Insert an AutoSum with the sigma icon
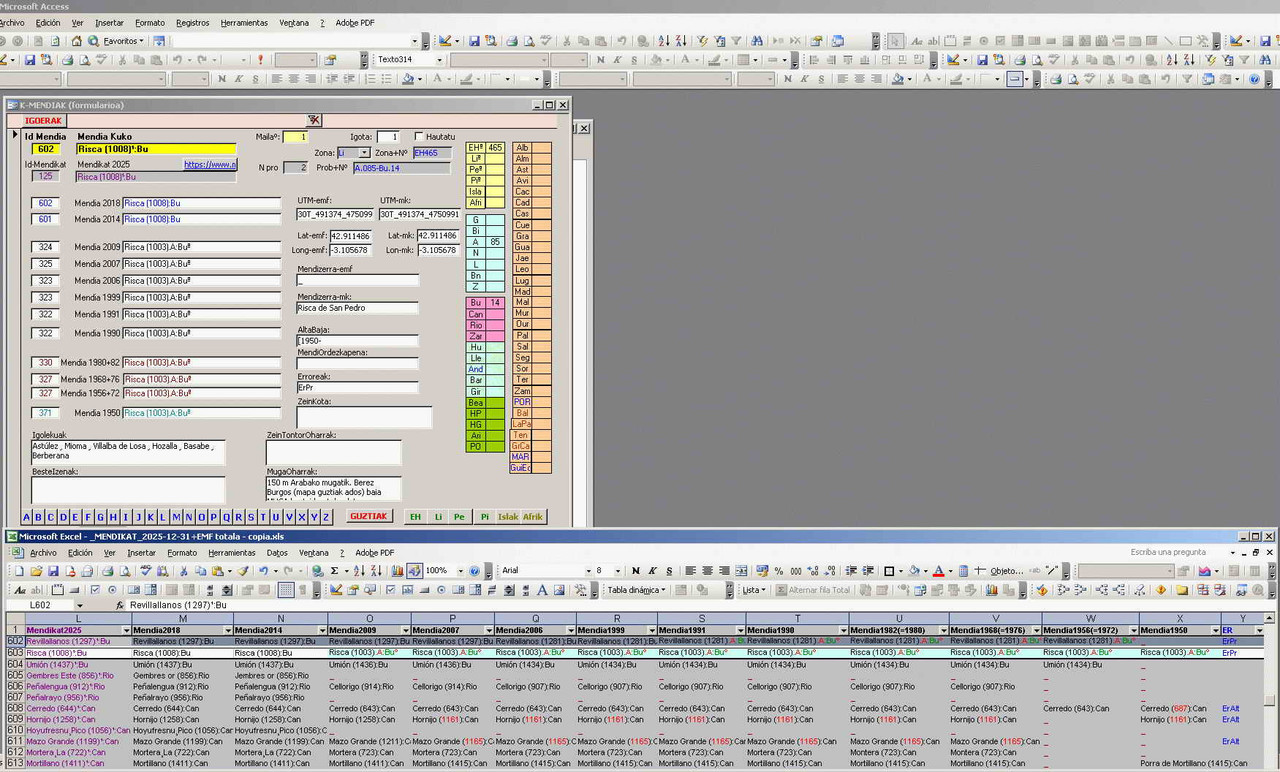The image size is (1280, 772). tap(334, 571)
